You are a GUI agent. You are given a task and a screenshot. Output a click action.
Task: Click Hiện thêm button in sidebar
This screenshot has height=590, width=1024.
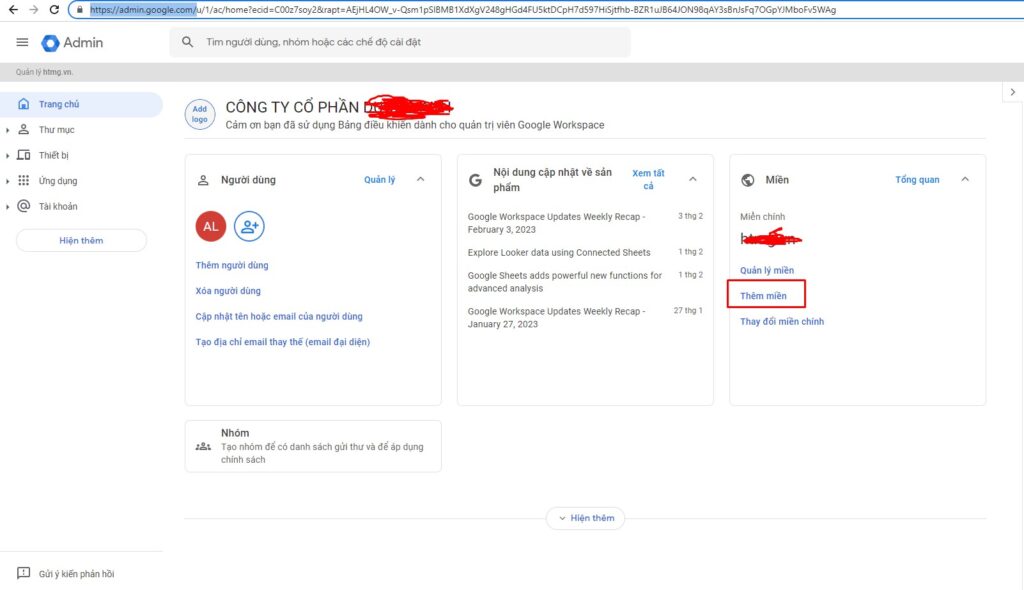pyautogui.click(x=81, y=240)
